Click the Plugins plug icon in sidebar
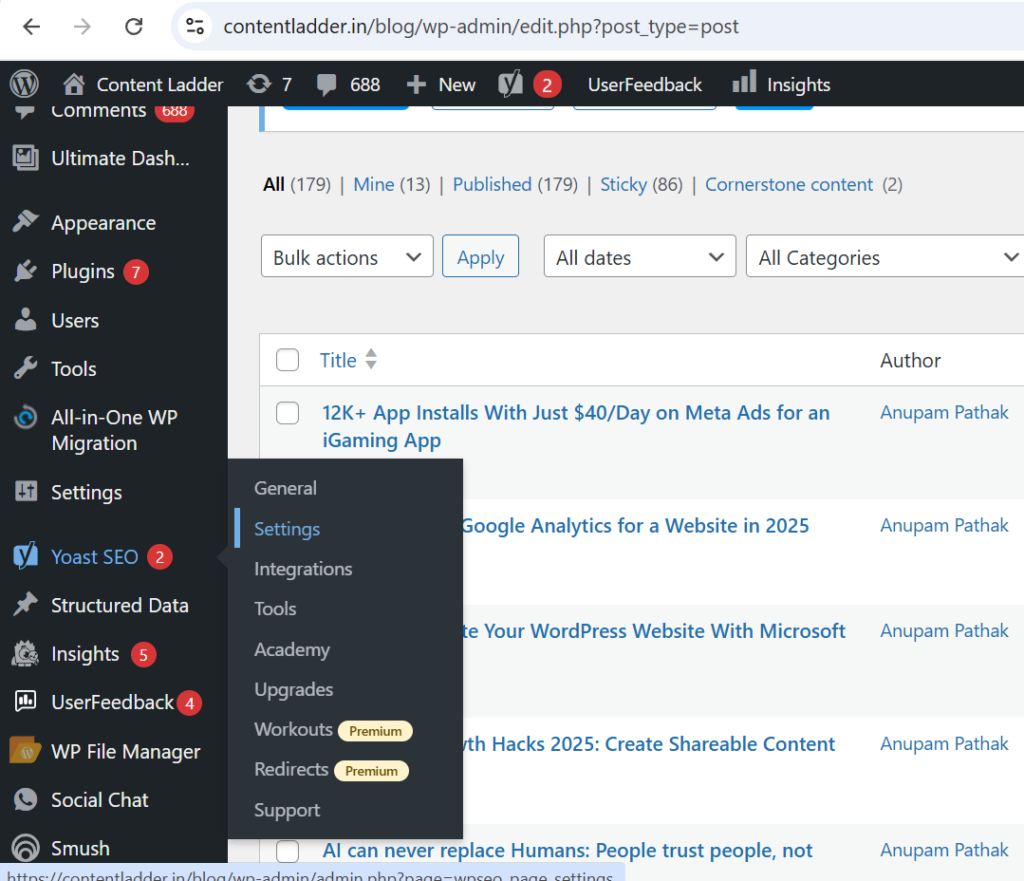This screenshot has height=881, width=1024. [x=25, y=272]
